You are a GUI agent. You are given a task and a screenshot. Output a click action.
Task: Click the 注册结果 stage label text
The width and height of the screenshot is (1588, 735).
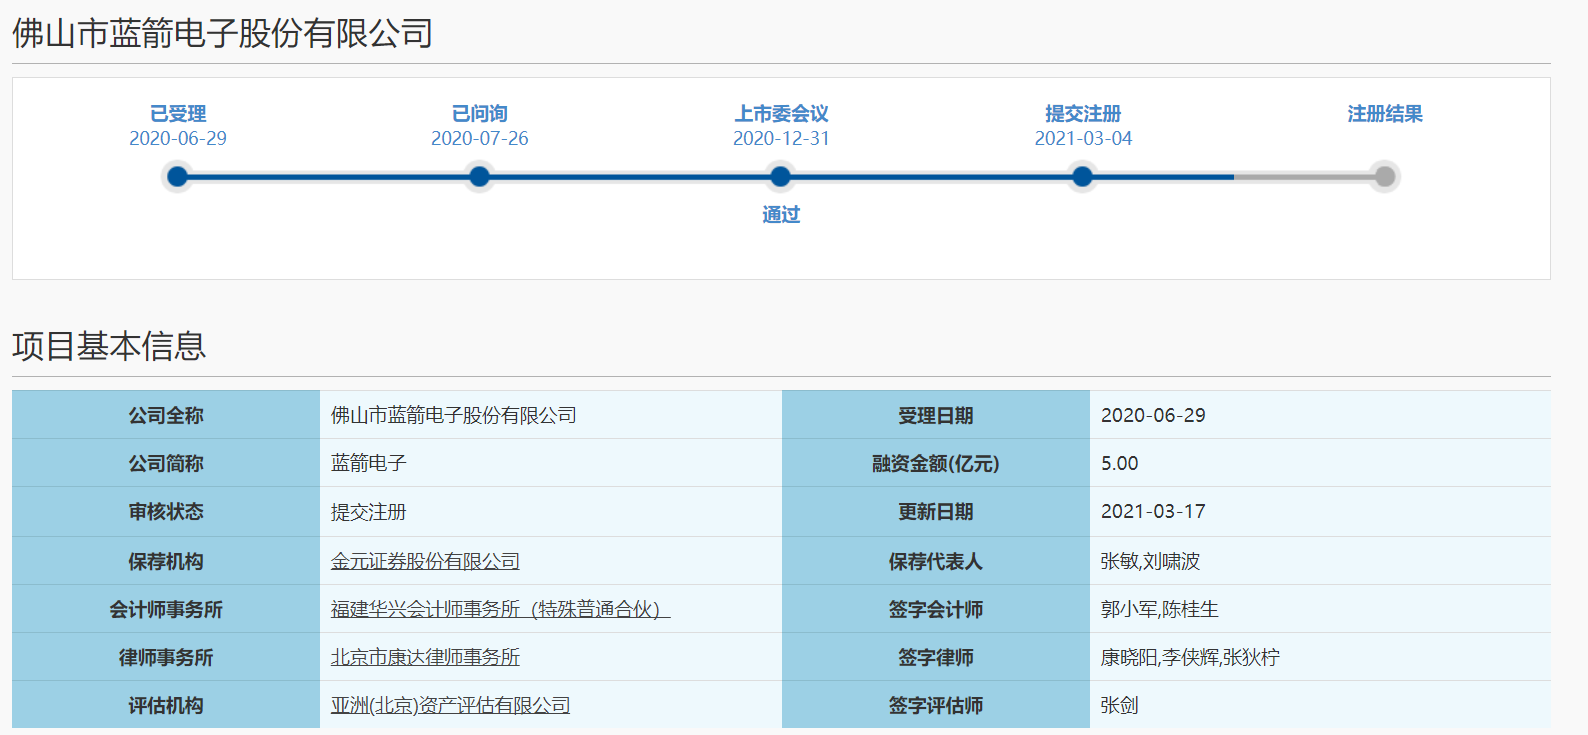[x=1384, y=114]
